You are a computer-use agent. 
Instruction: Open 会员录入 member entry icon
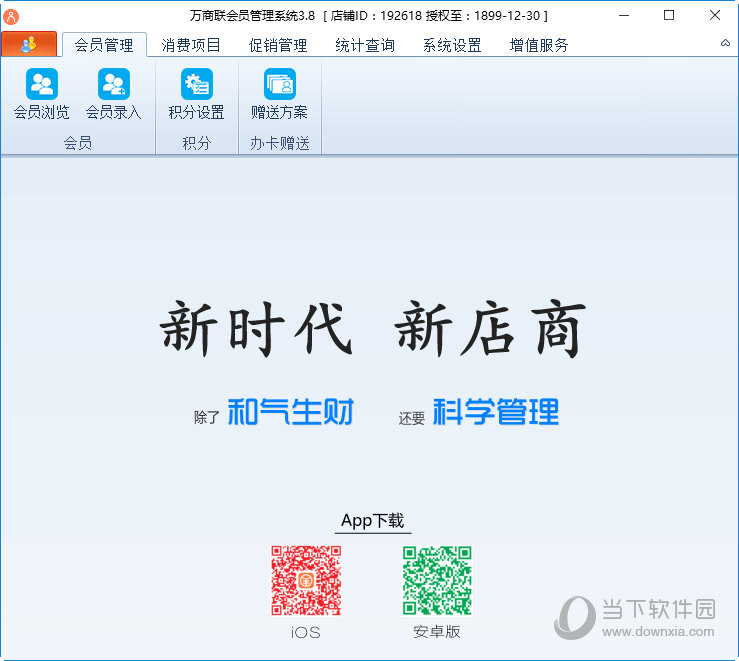tap(114, 93)
